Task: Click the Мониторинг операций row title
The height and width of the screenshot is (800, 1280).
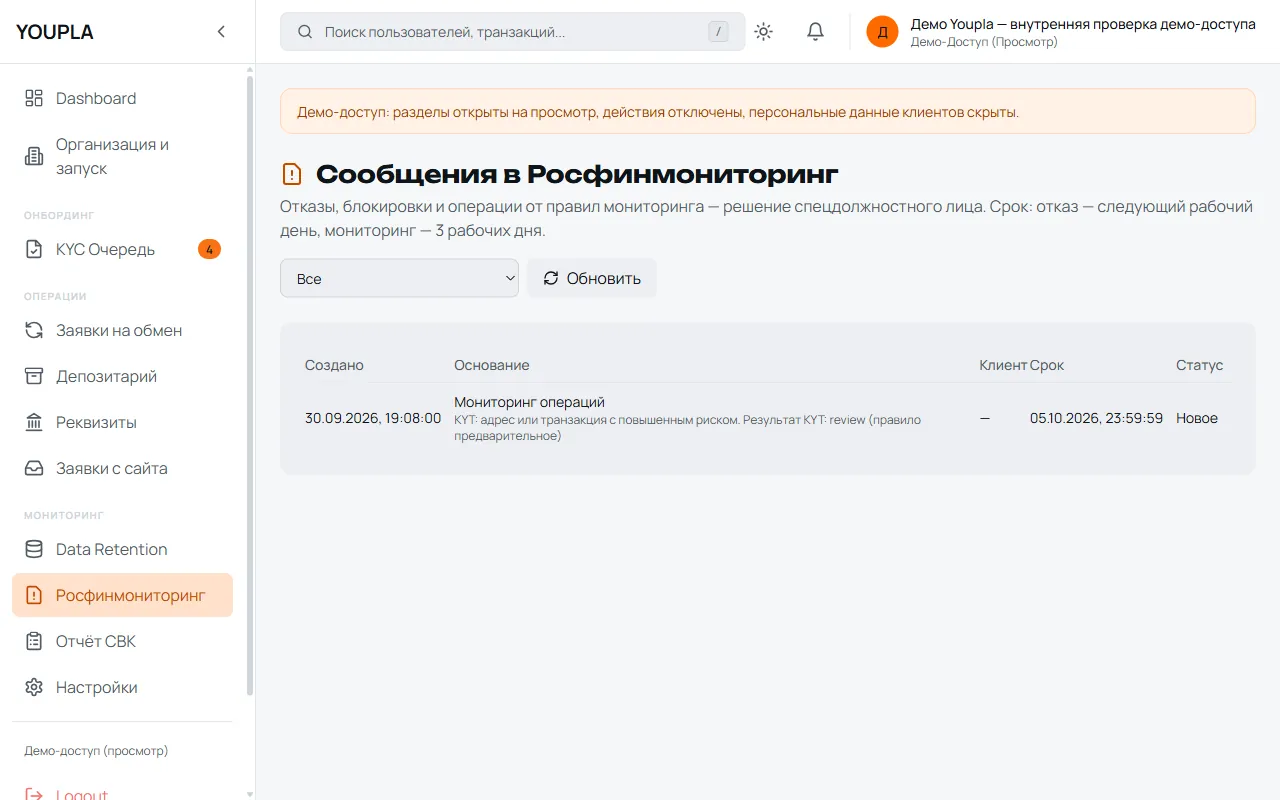Action: pyautogui.click(x=529, y=402)
